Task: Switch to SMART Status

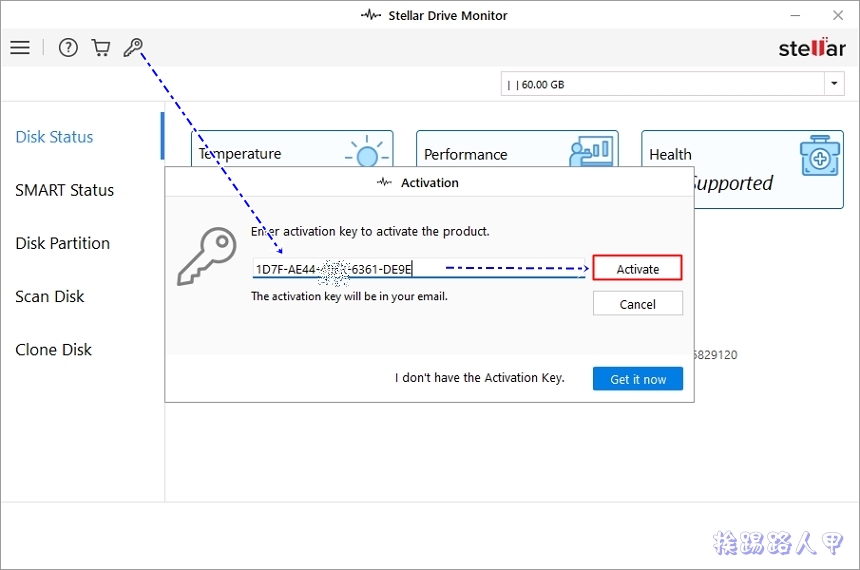Action: (x=65, y=190)
